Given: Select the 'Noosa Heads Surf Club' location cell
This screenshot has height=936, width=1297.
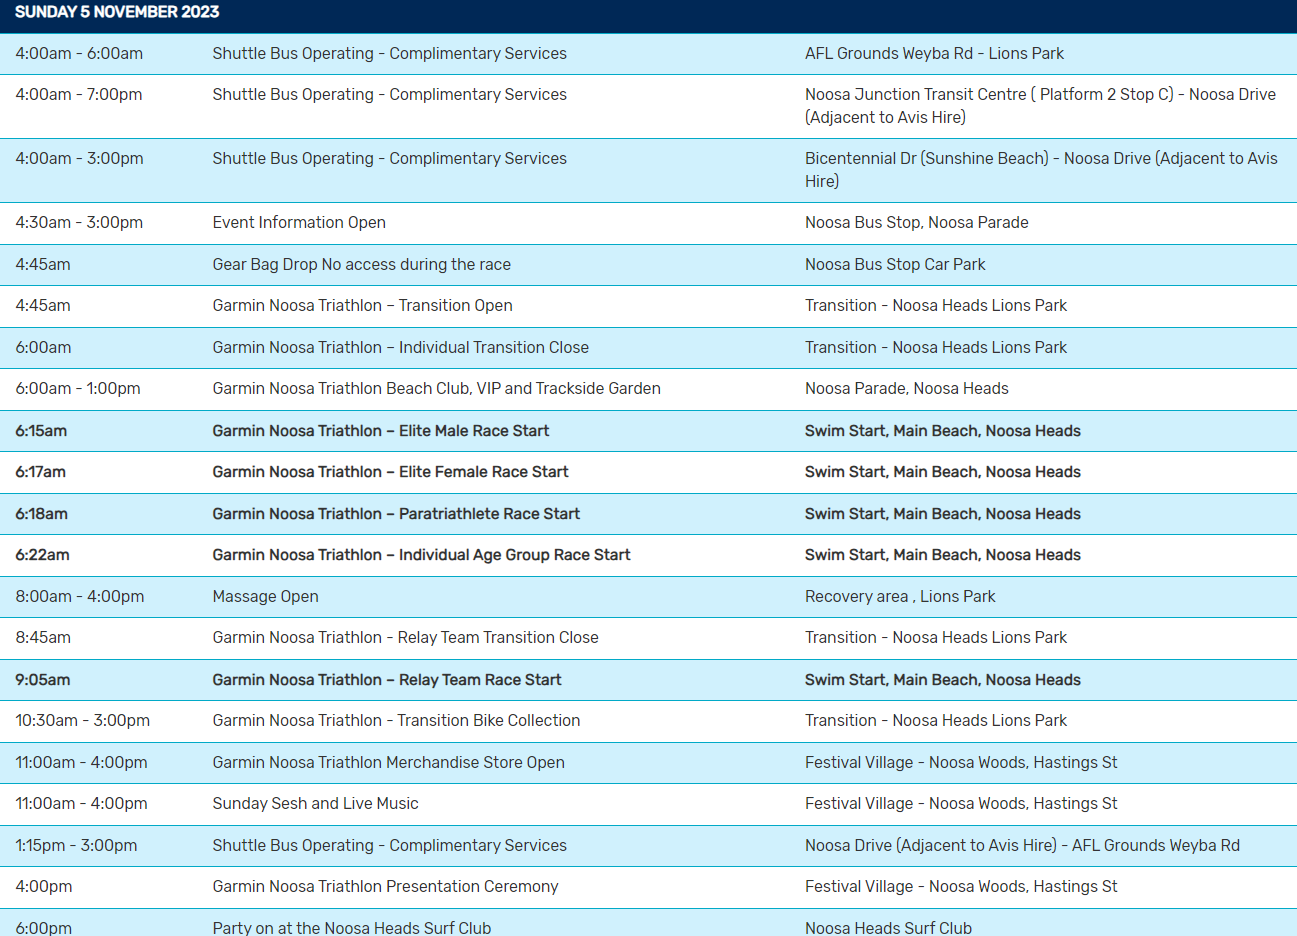Looking at the screenshot, I should coord(888,928).
